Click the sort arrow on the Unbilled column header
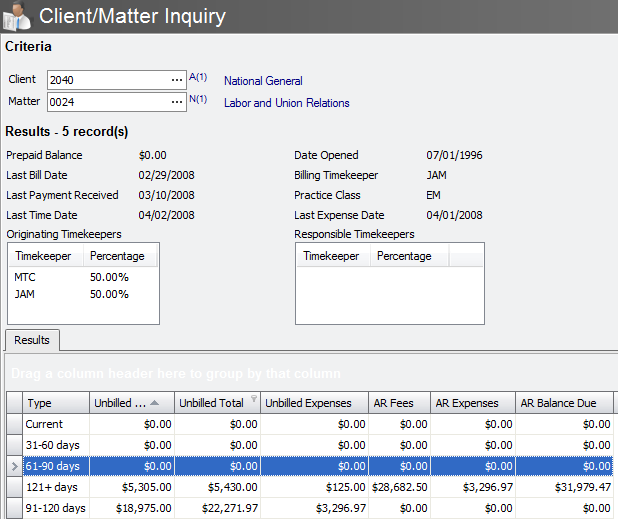This screenshot has height=519, width=618. pos(155,403)
